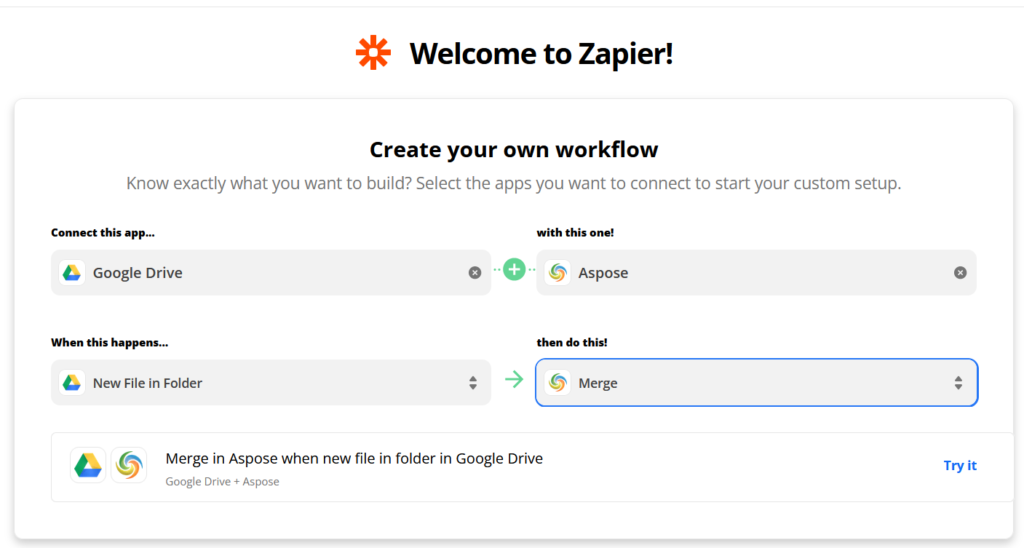This screenshot has height=548, width=1024.
Task: Open the 'Merge in Aspose when new file' workflow
Action: click(354, 459)
